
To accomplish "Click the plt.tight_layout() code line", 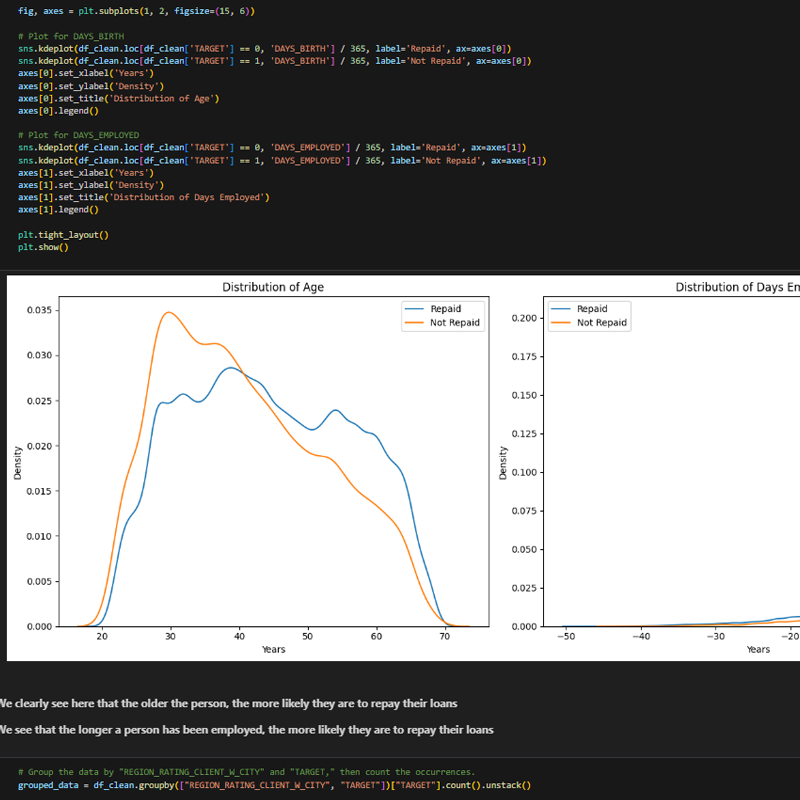I will 63,235.
